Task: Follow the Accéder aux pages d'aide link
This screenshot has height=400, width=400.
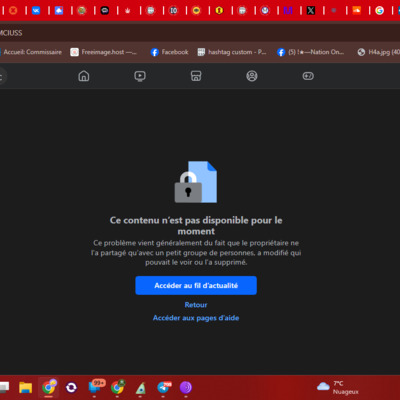Action: pos(196,318)
